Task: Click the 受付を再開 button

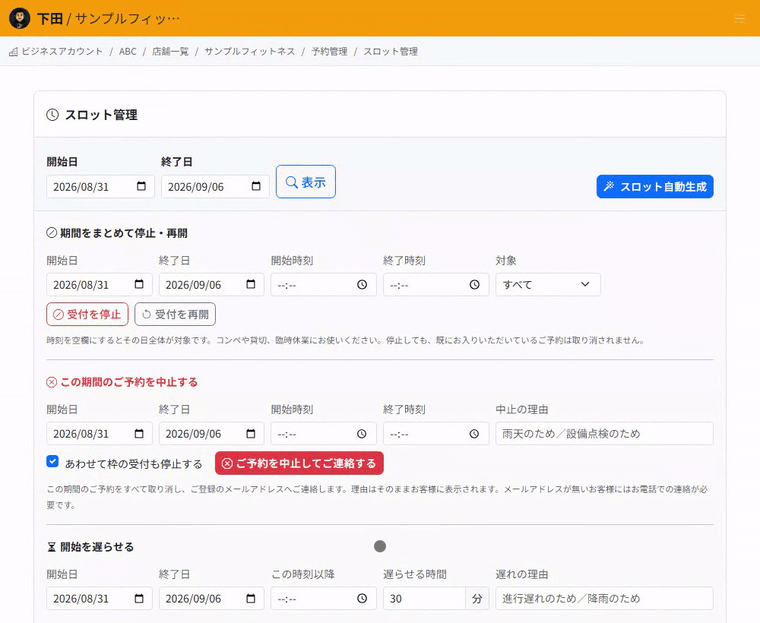Action: tap(175, 314)
